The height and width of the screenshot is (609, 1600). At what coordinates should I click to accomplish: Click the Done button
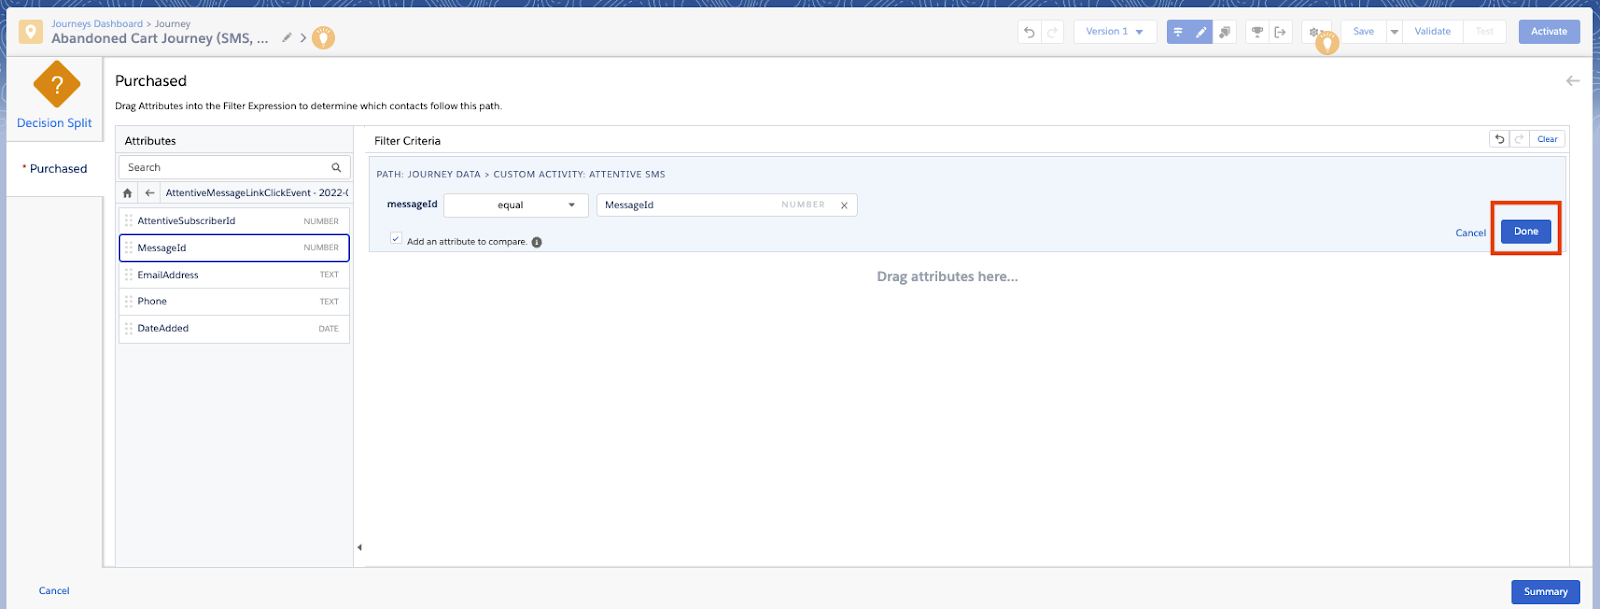[x=1526, y=231]
